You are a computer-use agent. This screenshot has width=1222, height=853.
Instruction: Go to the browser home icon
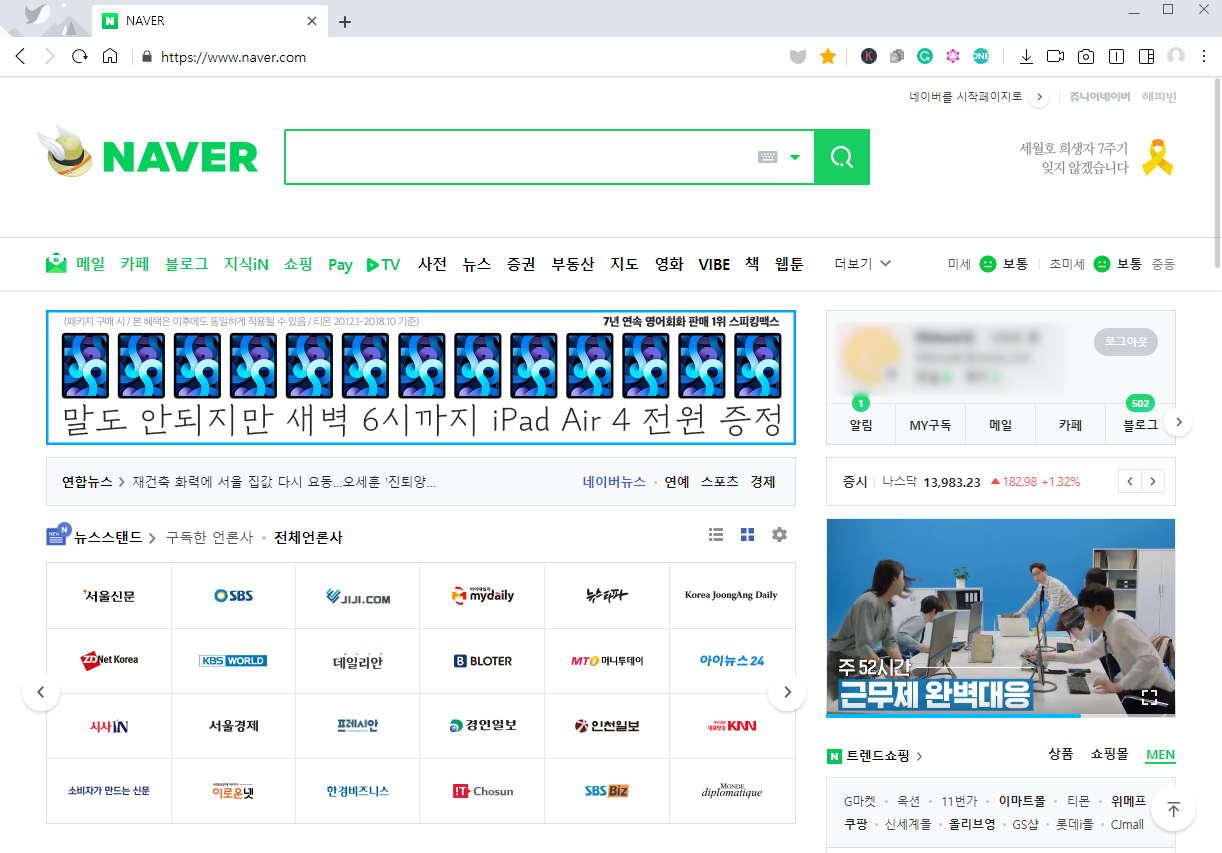click(110, 57)
